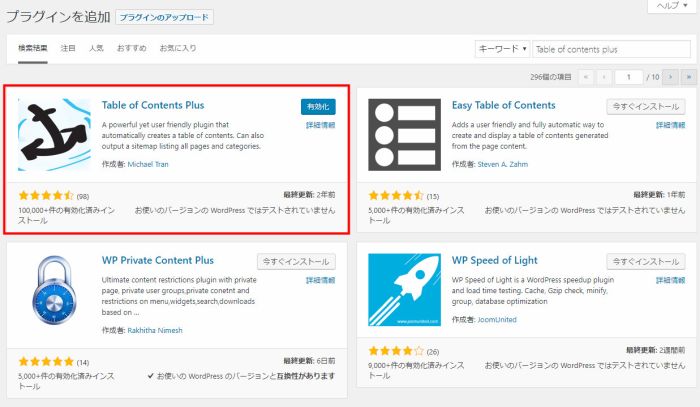This screenshot has width=700, height=407.
Task: Install WP Speed of Light now
Action: point(646,262)
